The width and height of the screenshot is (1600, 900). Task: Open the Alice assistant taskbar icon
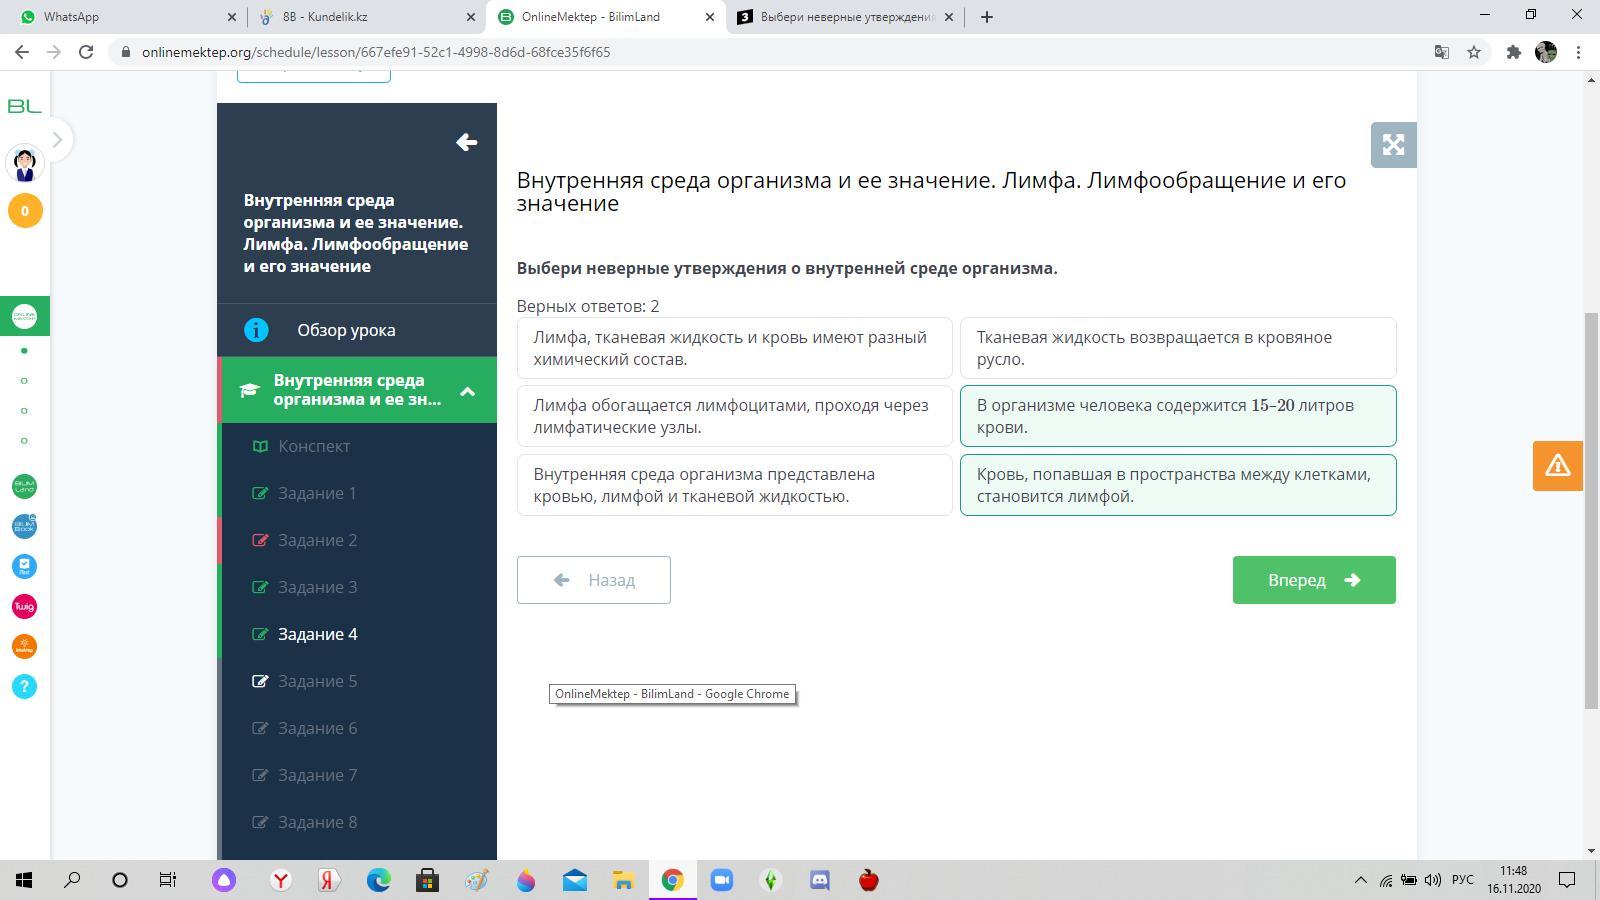click(x=223, y=880)
